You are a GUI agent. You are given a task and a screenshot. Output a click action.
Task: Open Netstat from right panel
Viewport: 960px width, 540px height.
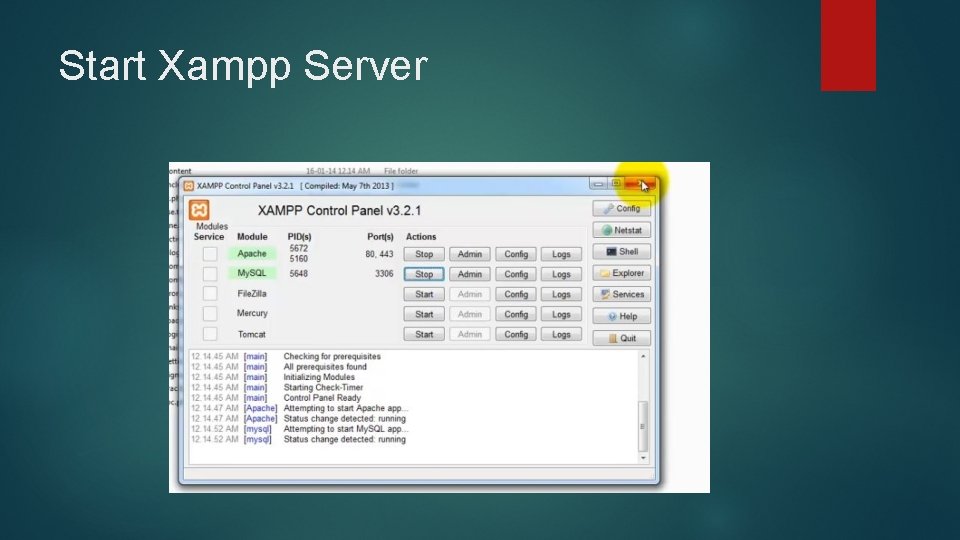pos(621,230)
